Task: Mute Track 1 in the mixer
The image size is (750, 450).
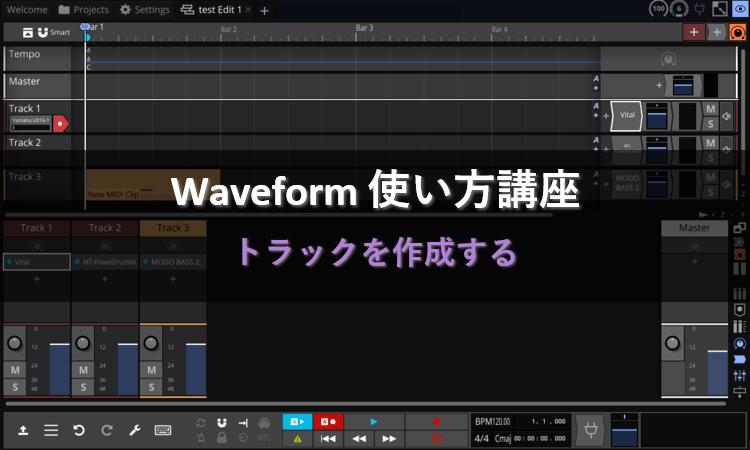Action: pos(15,371)
